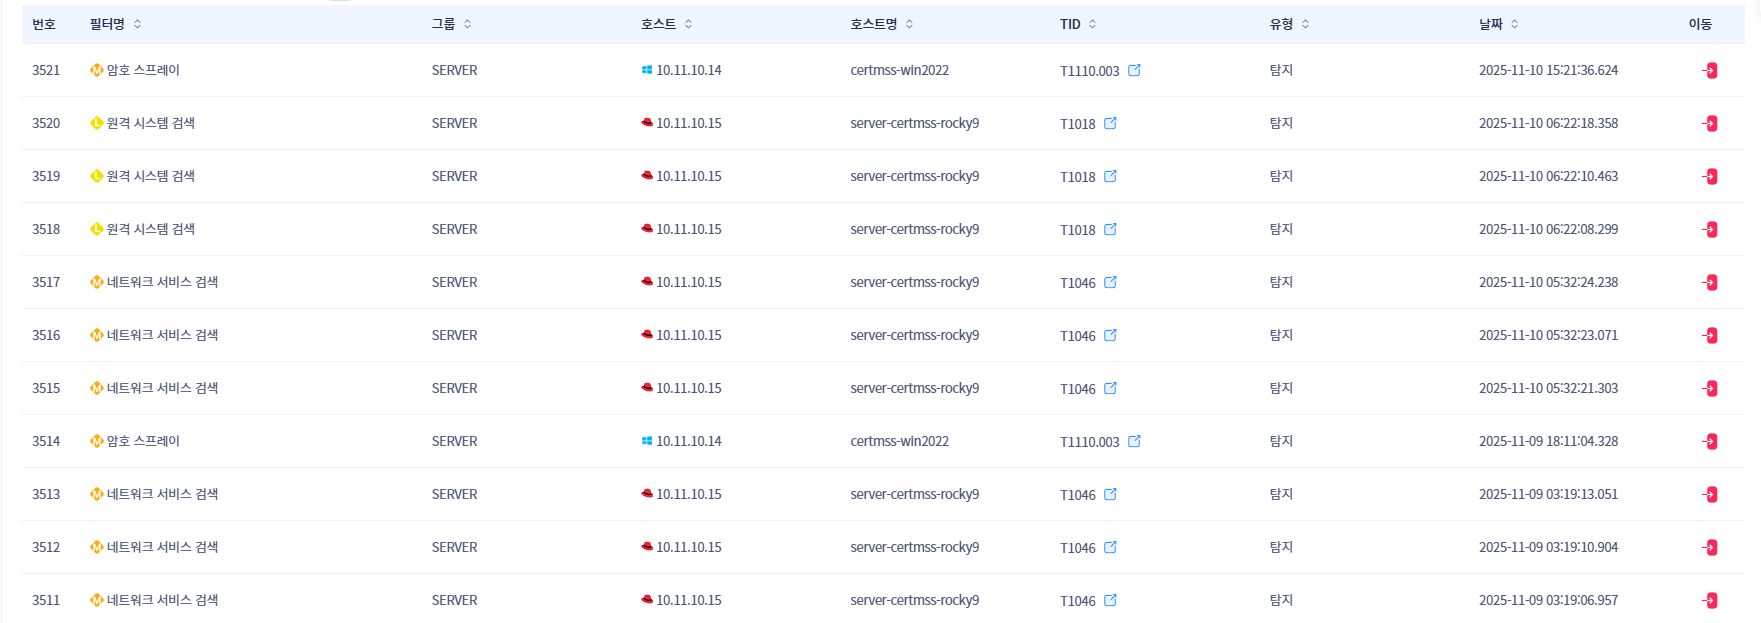Click the go-to arrow icon for row 3521
The width and height of the screenshot is (1761, 623).
pyautogui.click(x=1710, y=71)
